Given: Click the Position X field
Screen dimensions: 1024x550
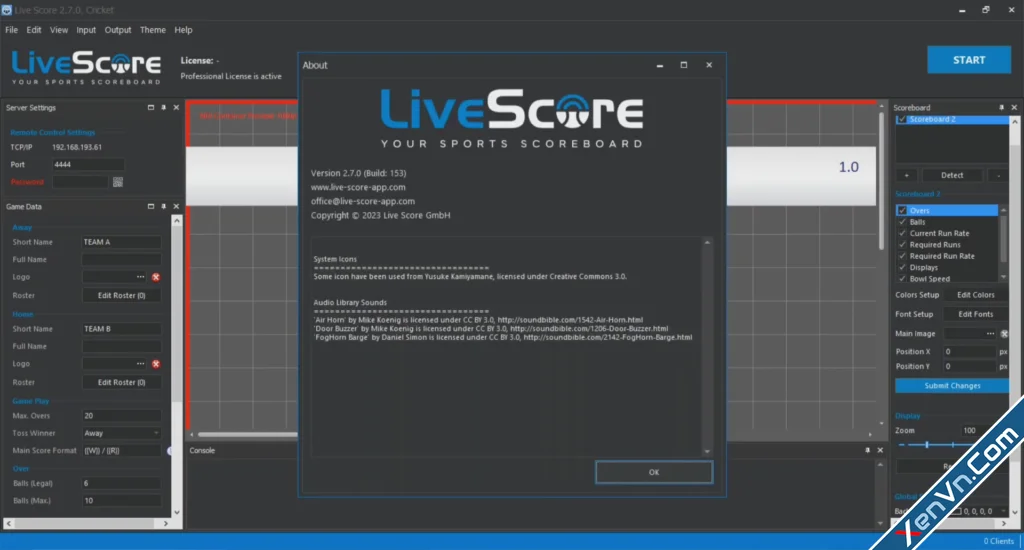Looking at the screenshot, I should 970,351.
